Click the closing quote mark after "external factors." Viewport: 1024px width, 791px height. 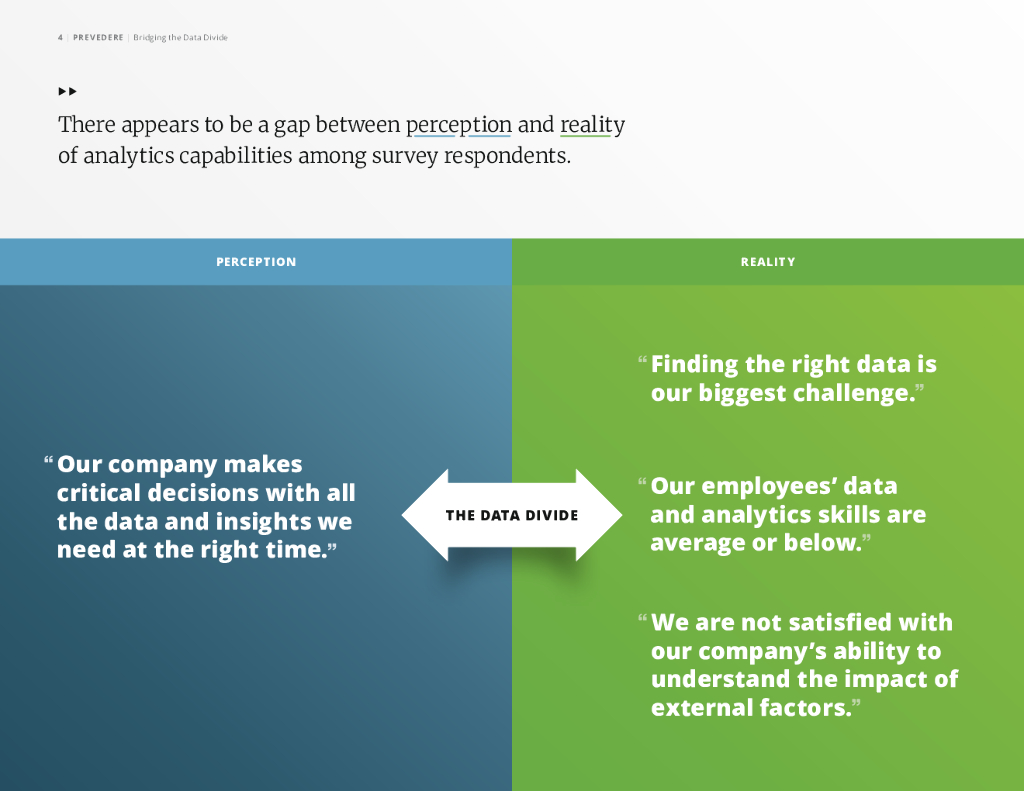(x=856, y=704)
